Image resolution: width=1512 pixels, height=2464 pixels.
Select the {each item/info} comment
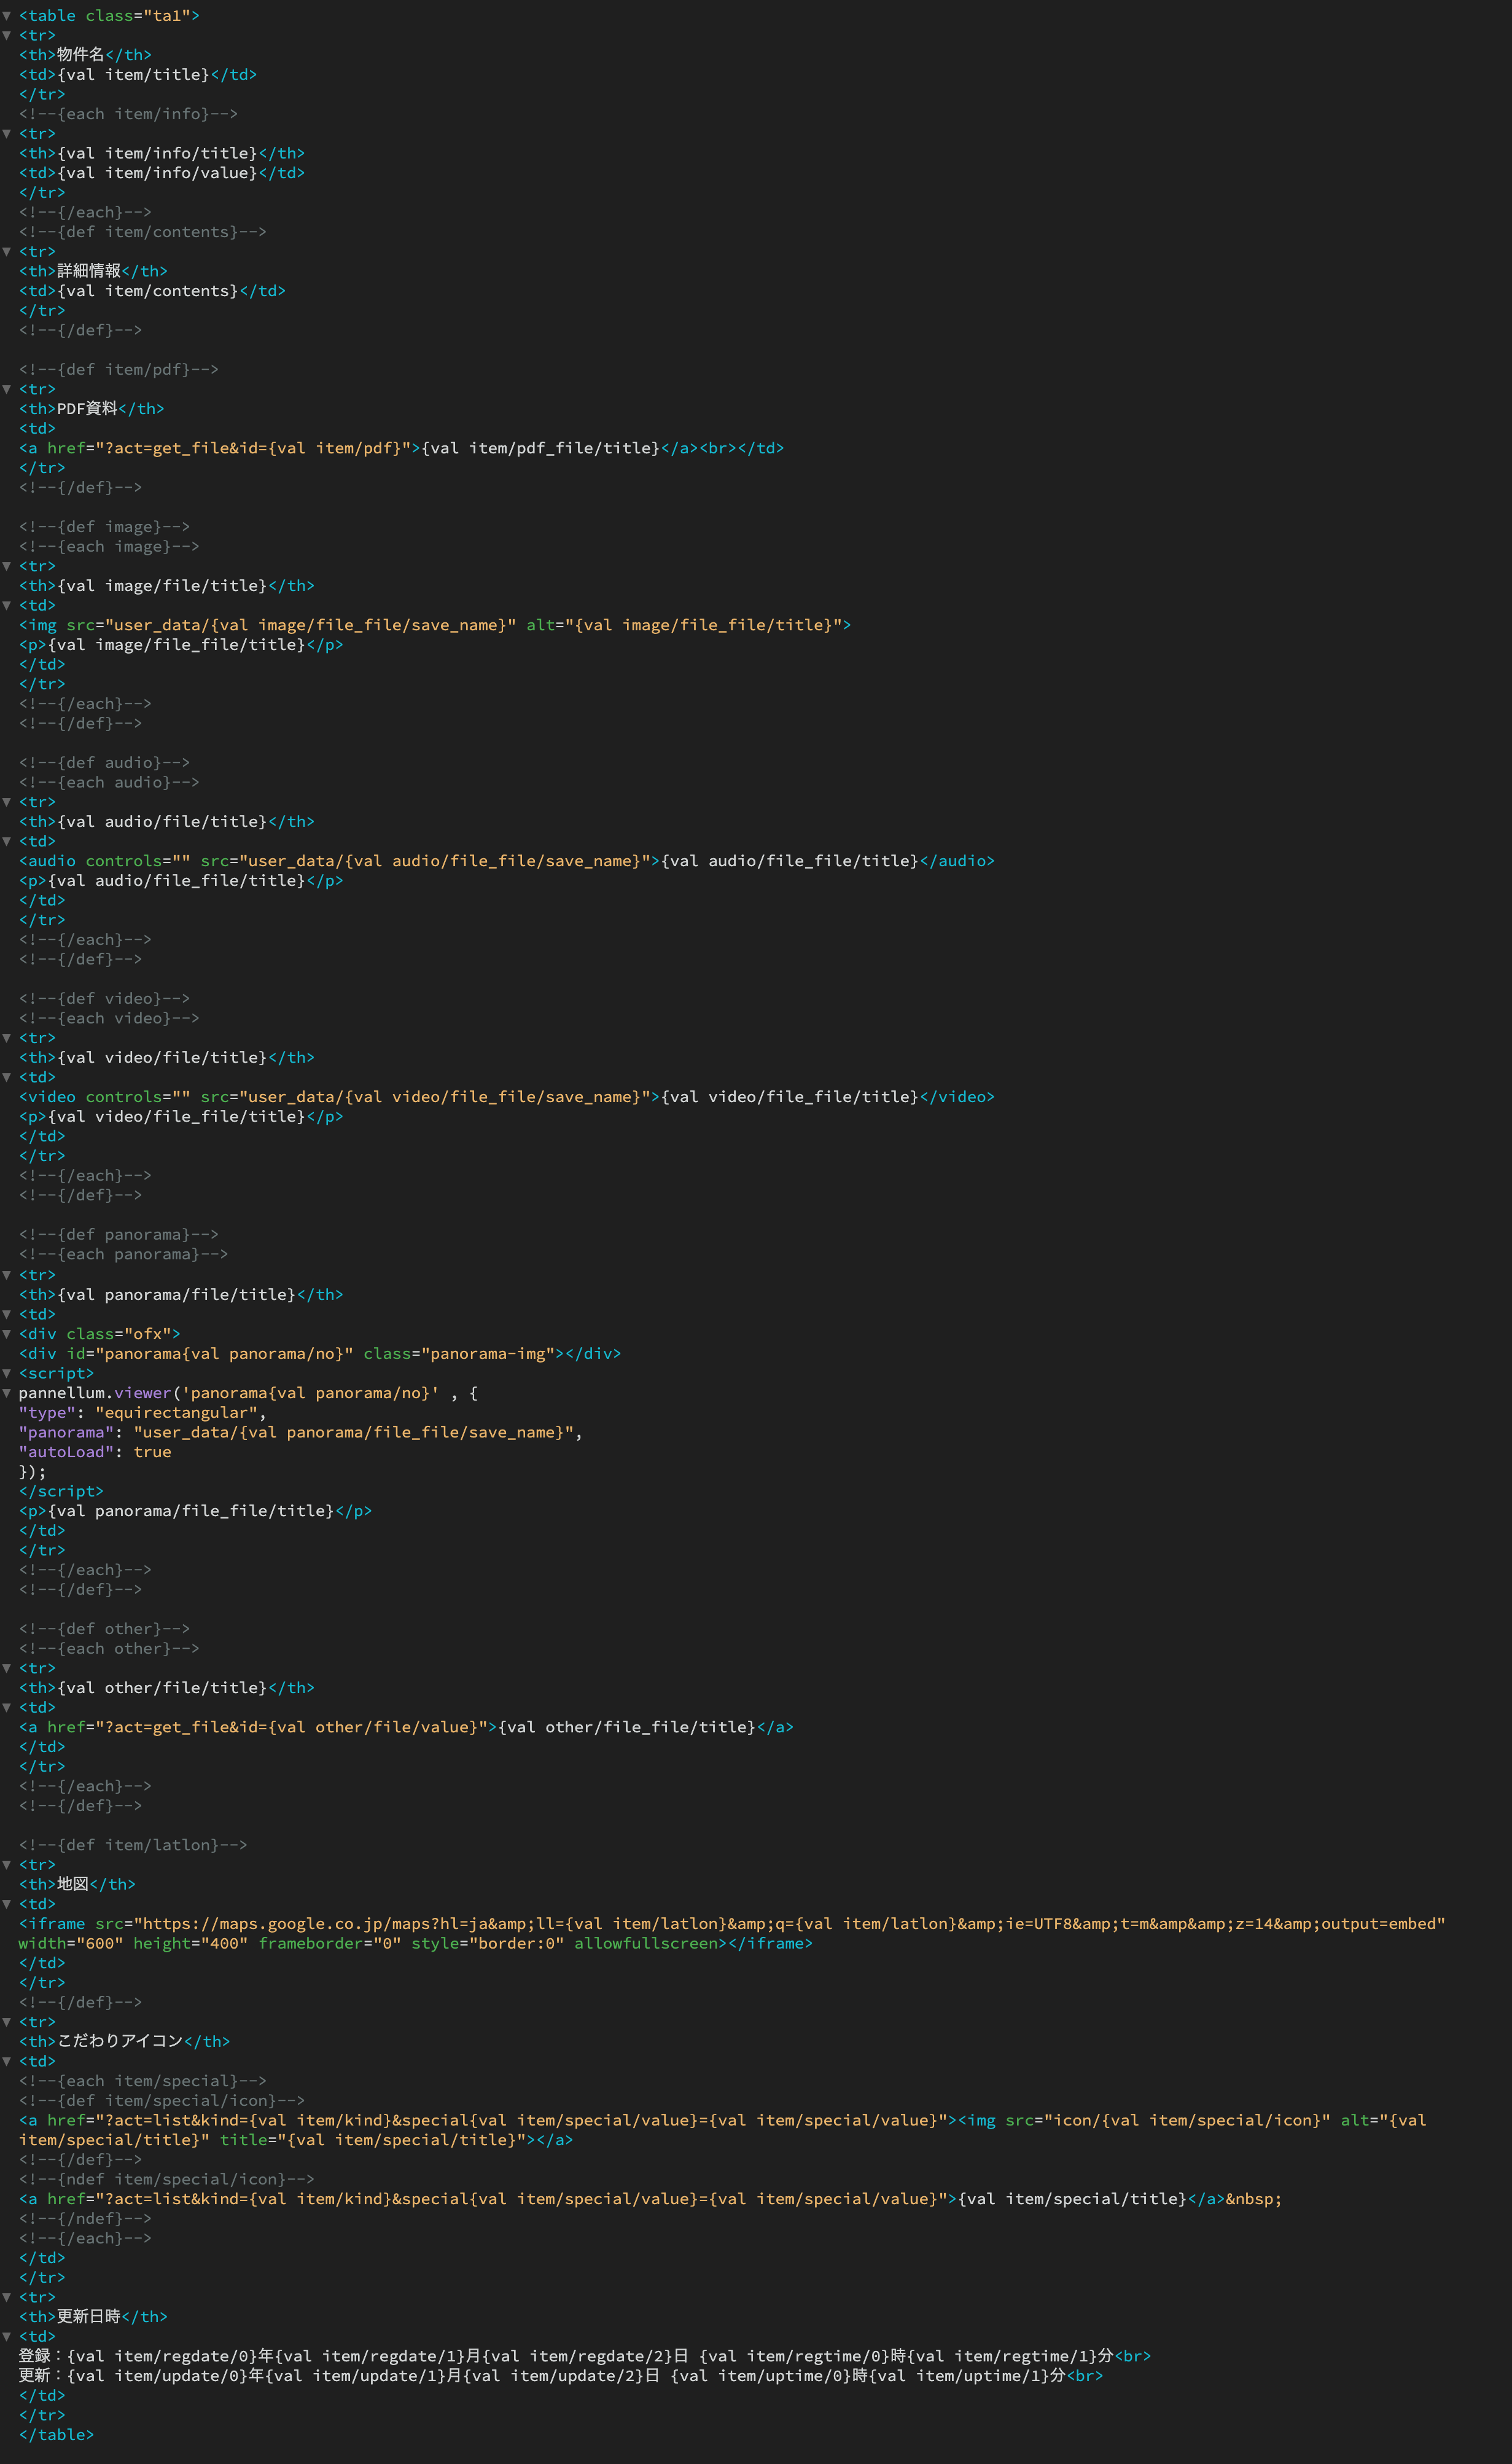[128, 114]
